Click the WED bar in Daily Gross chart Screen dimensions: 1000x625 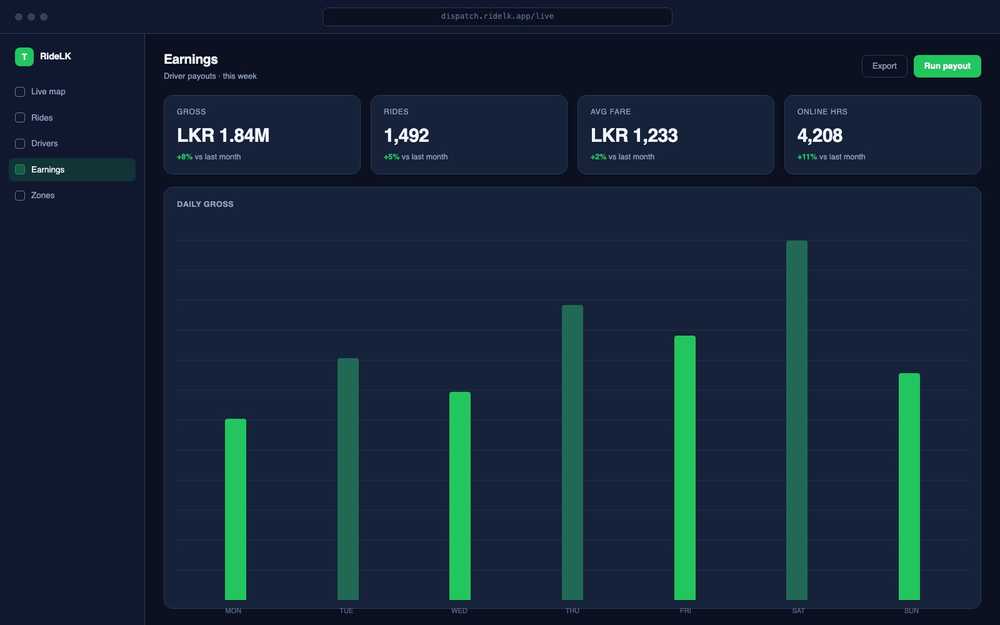(460, 496)
